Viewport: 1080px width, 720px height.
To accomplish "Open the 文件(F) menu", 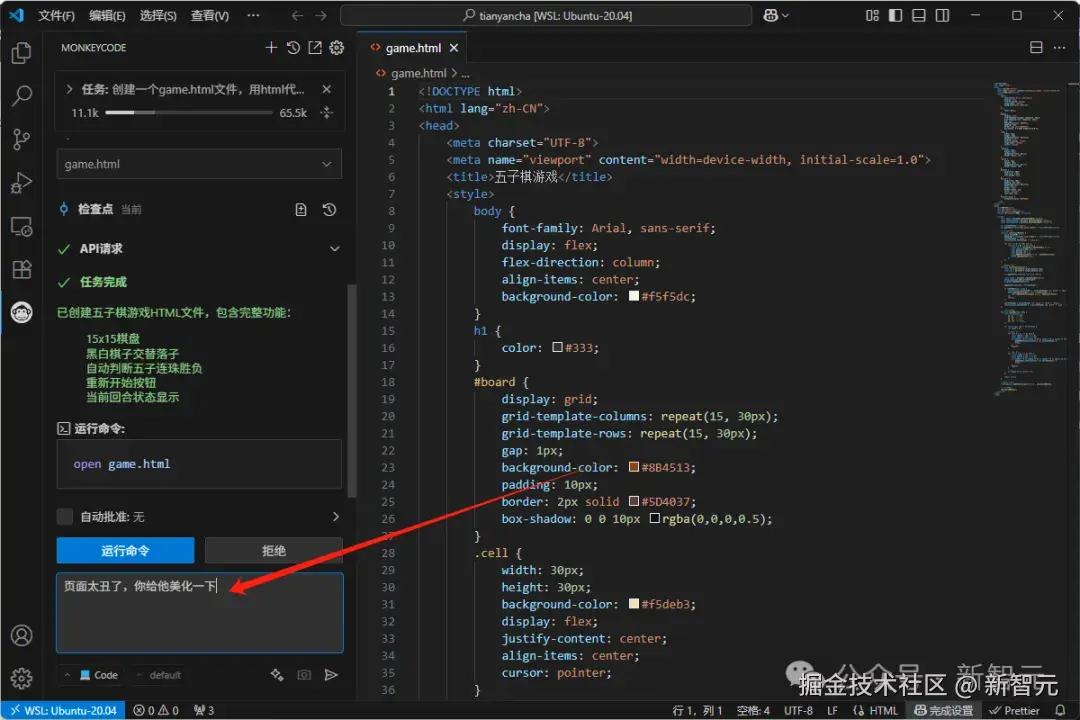I will pos(56,15).
